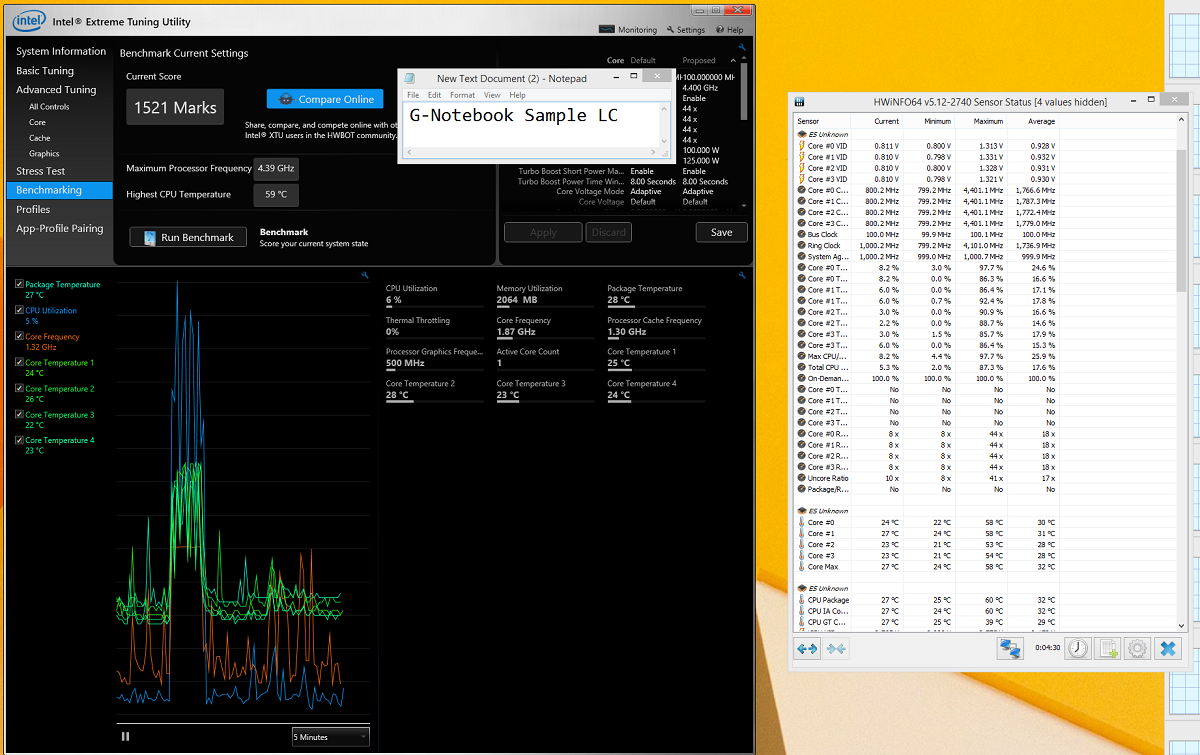This screenshot has height=755, width=1200.
Task: Click graph timeline slider bar
Action: (x=243, y=723)
